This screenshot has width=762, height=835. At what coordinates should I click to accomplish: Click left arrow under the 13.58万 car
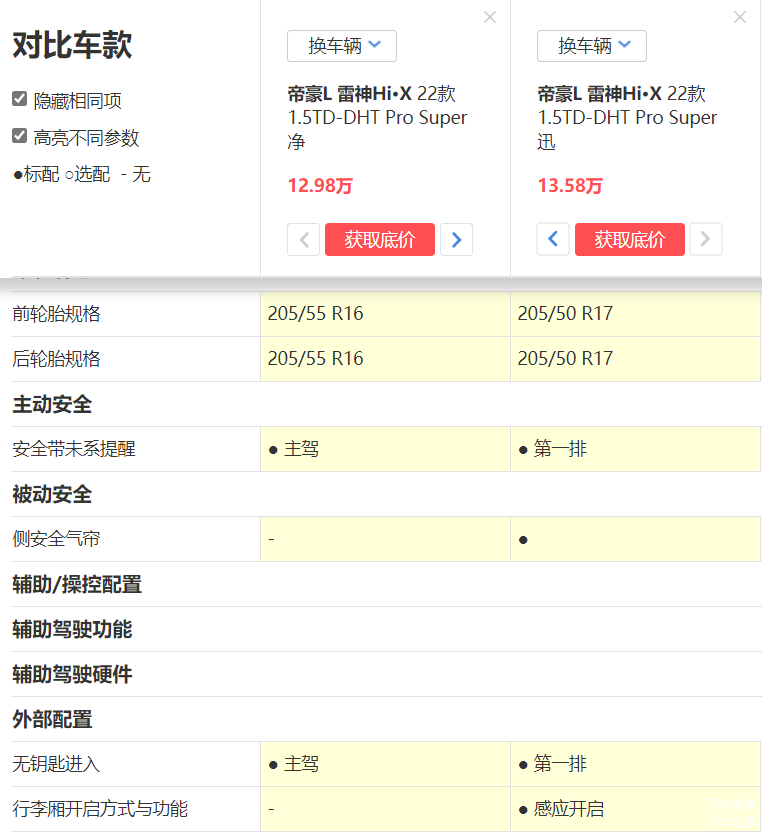[553, 240]
